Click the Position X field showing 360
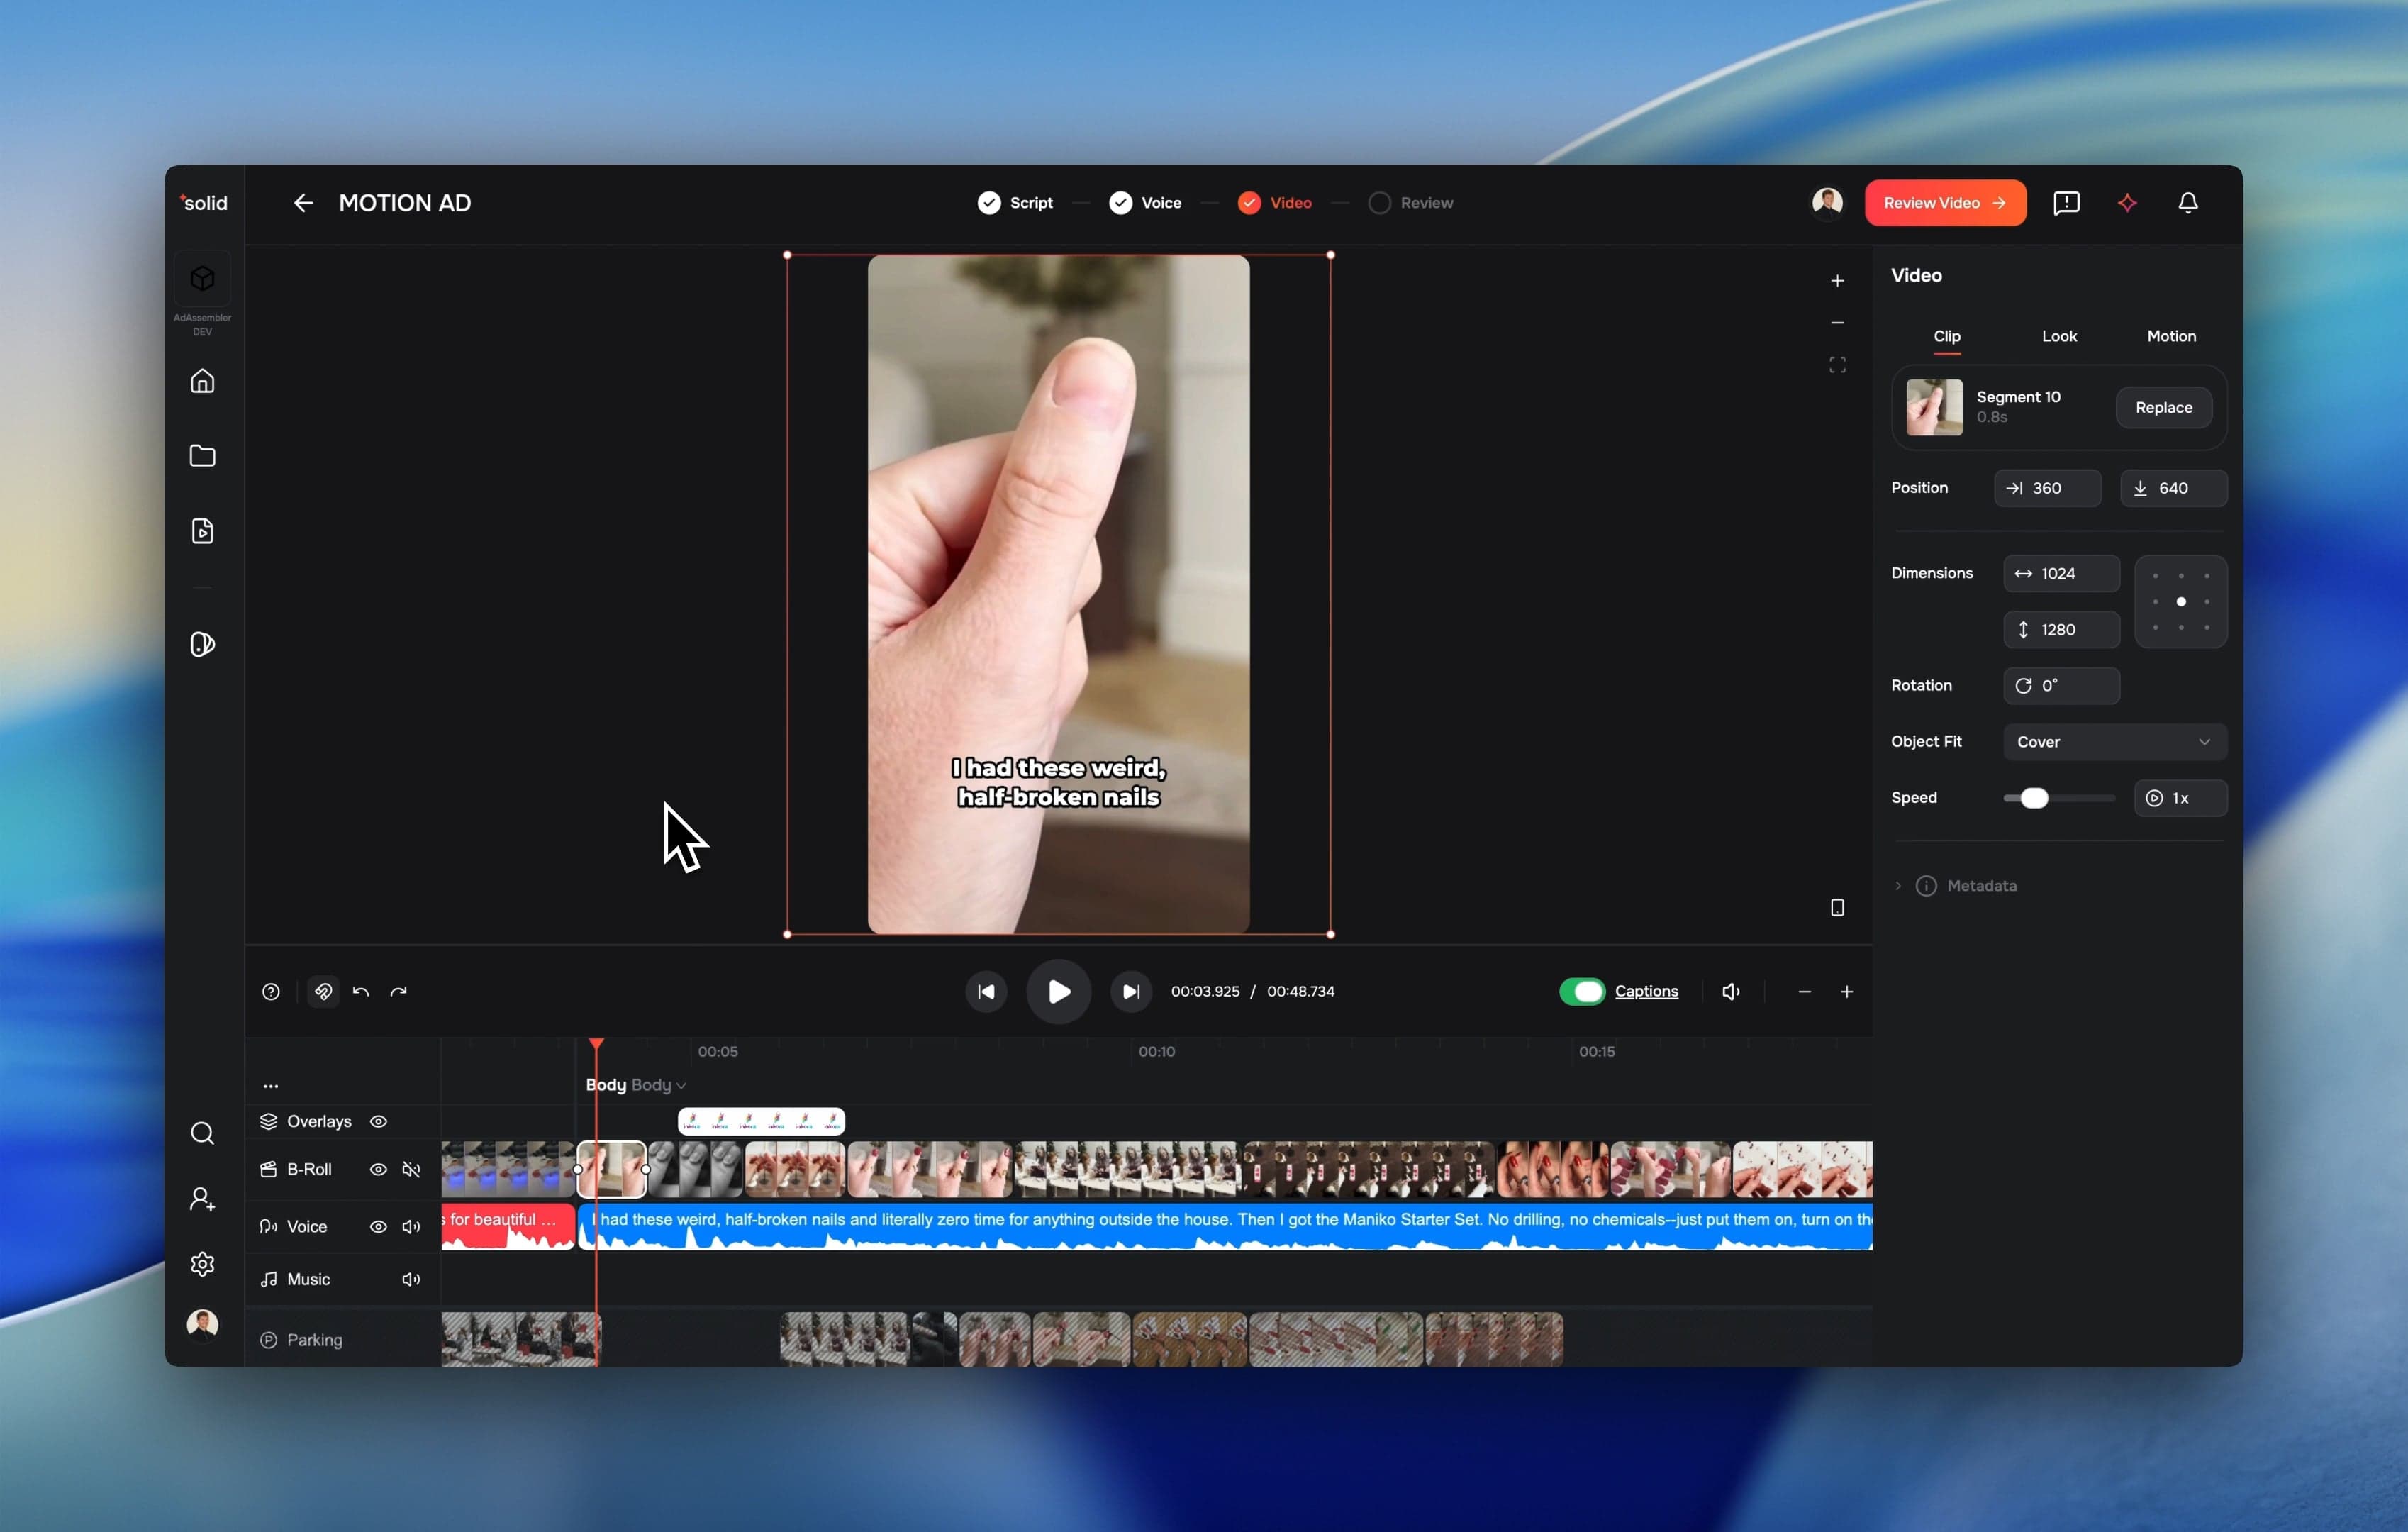The height and width of the screenshot is (1532, 2408). pos(2047,488)
